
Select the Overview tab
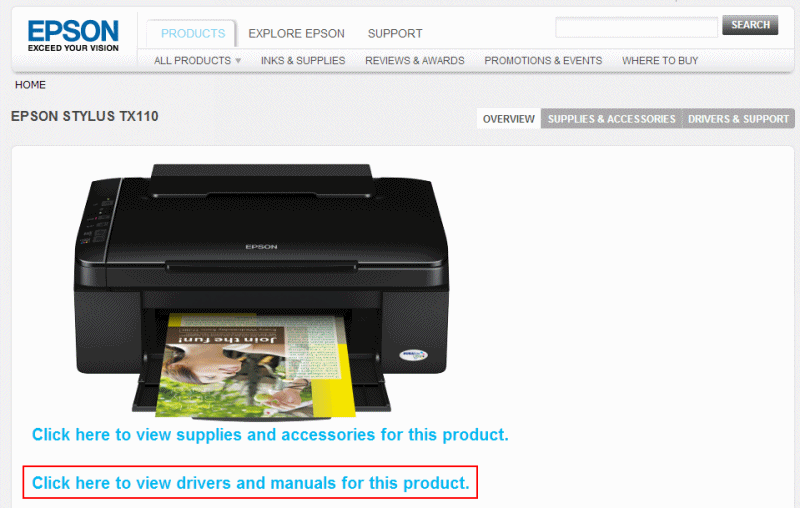pyautogui.click(x=509, y=119)
